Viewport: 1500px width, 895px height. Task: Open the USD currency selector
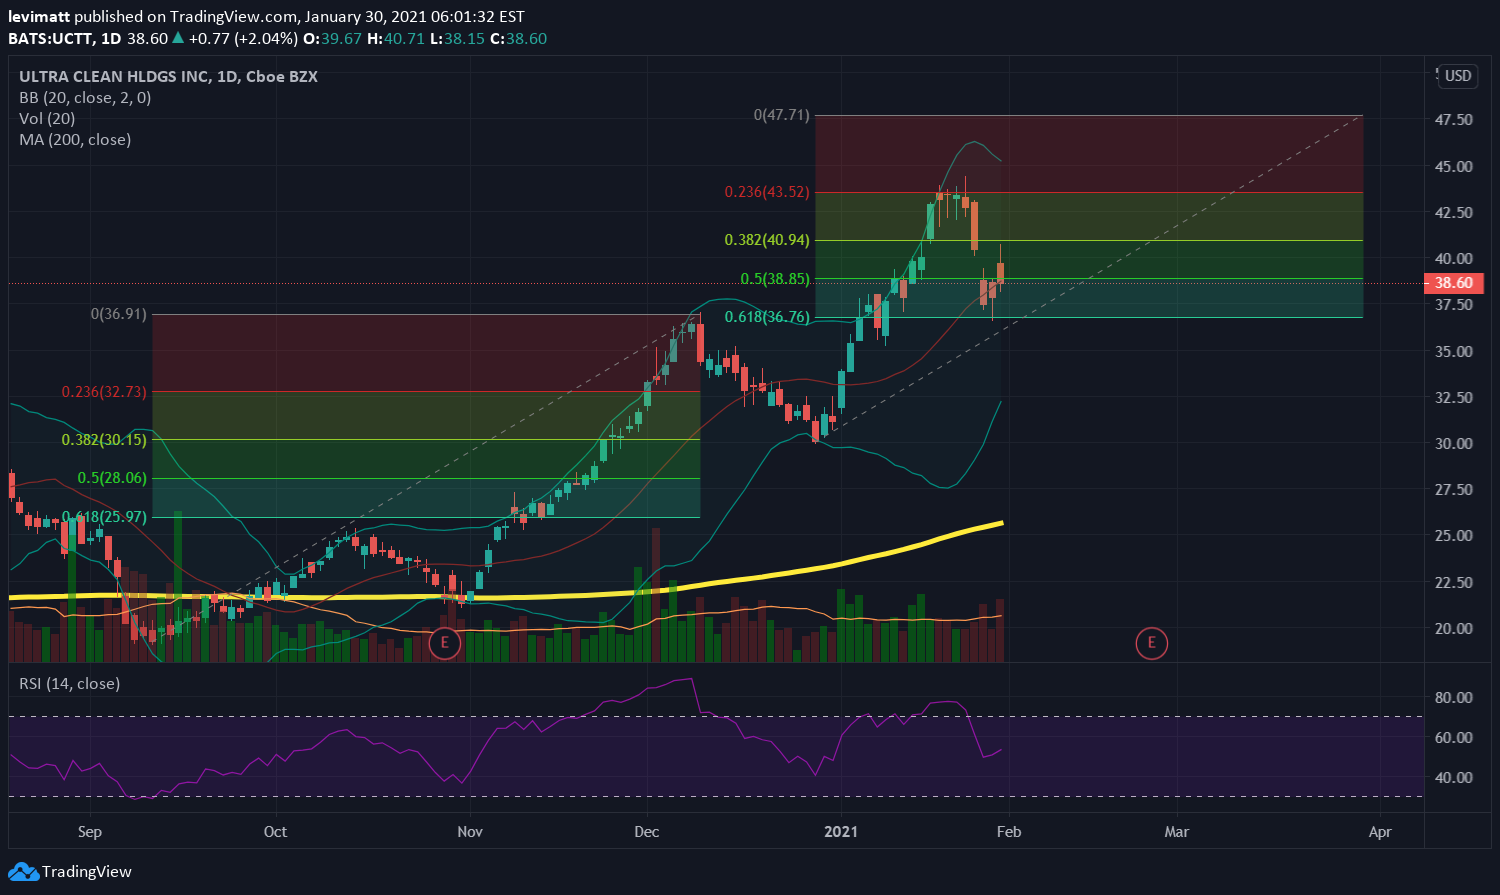[x=1458, y=76]
